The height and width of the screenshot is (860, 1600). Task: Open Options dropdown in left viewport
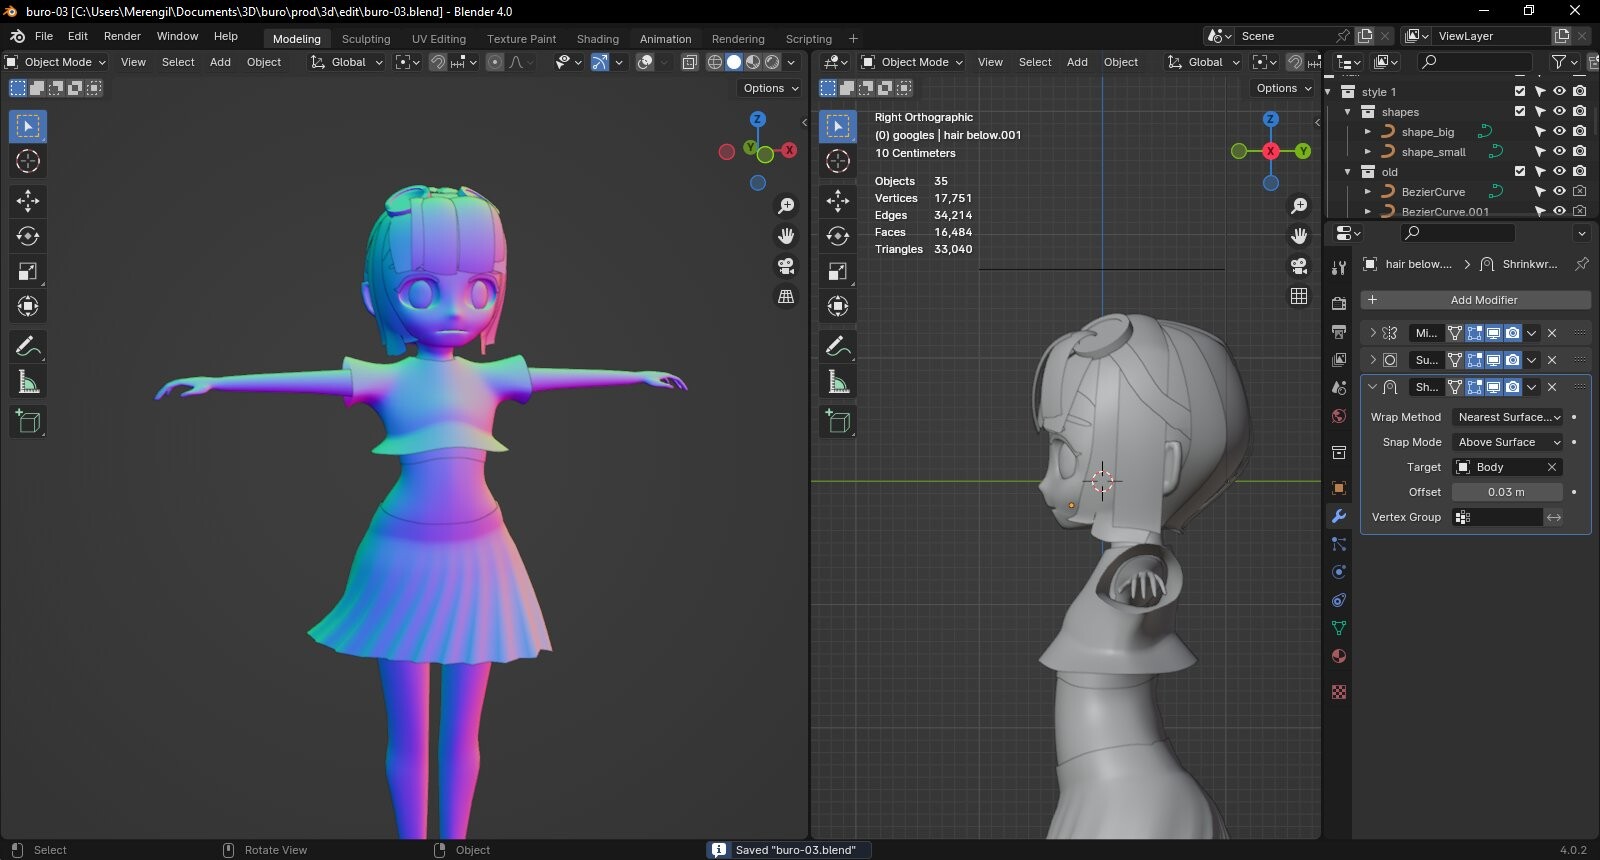tap(770, 88)
